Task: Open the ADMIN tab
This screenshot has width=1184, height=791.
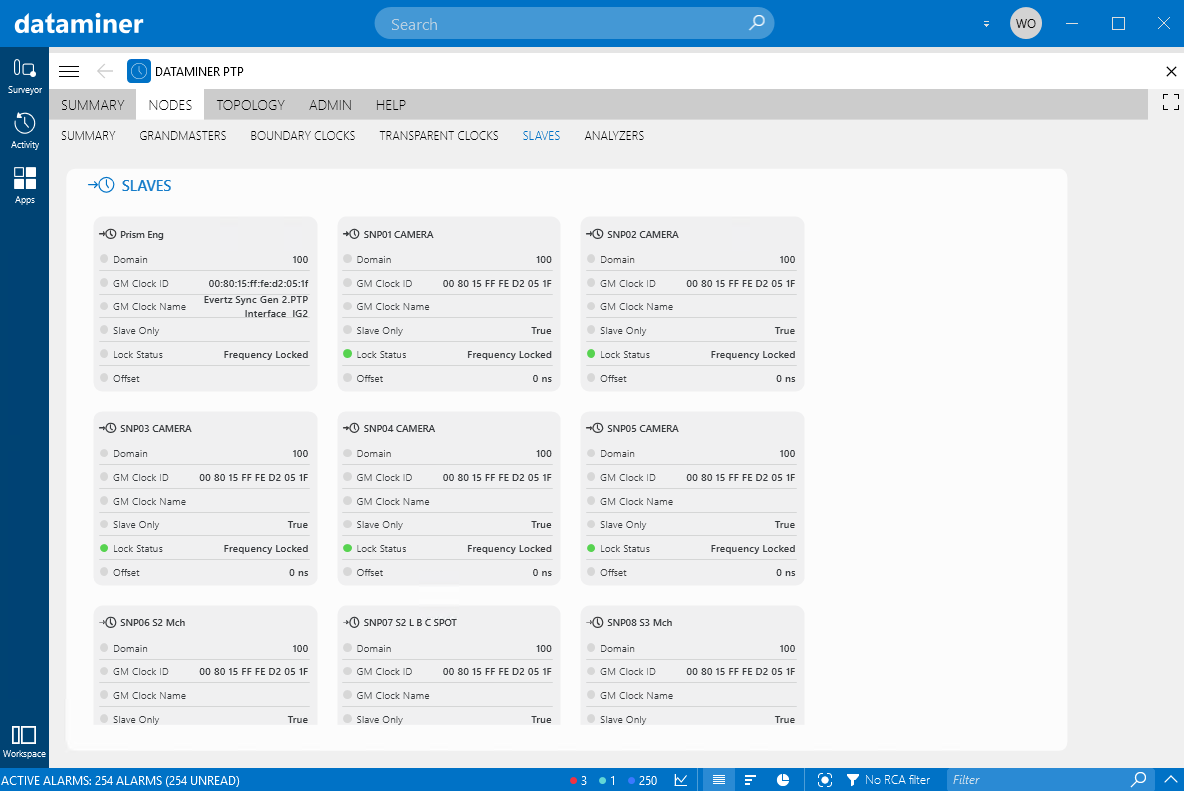Action: 330,105
